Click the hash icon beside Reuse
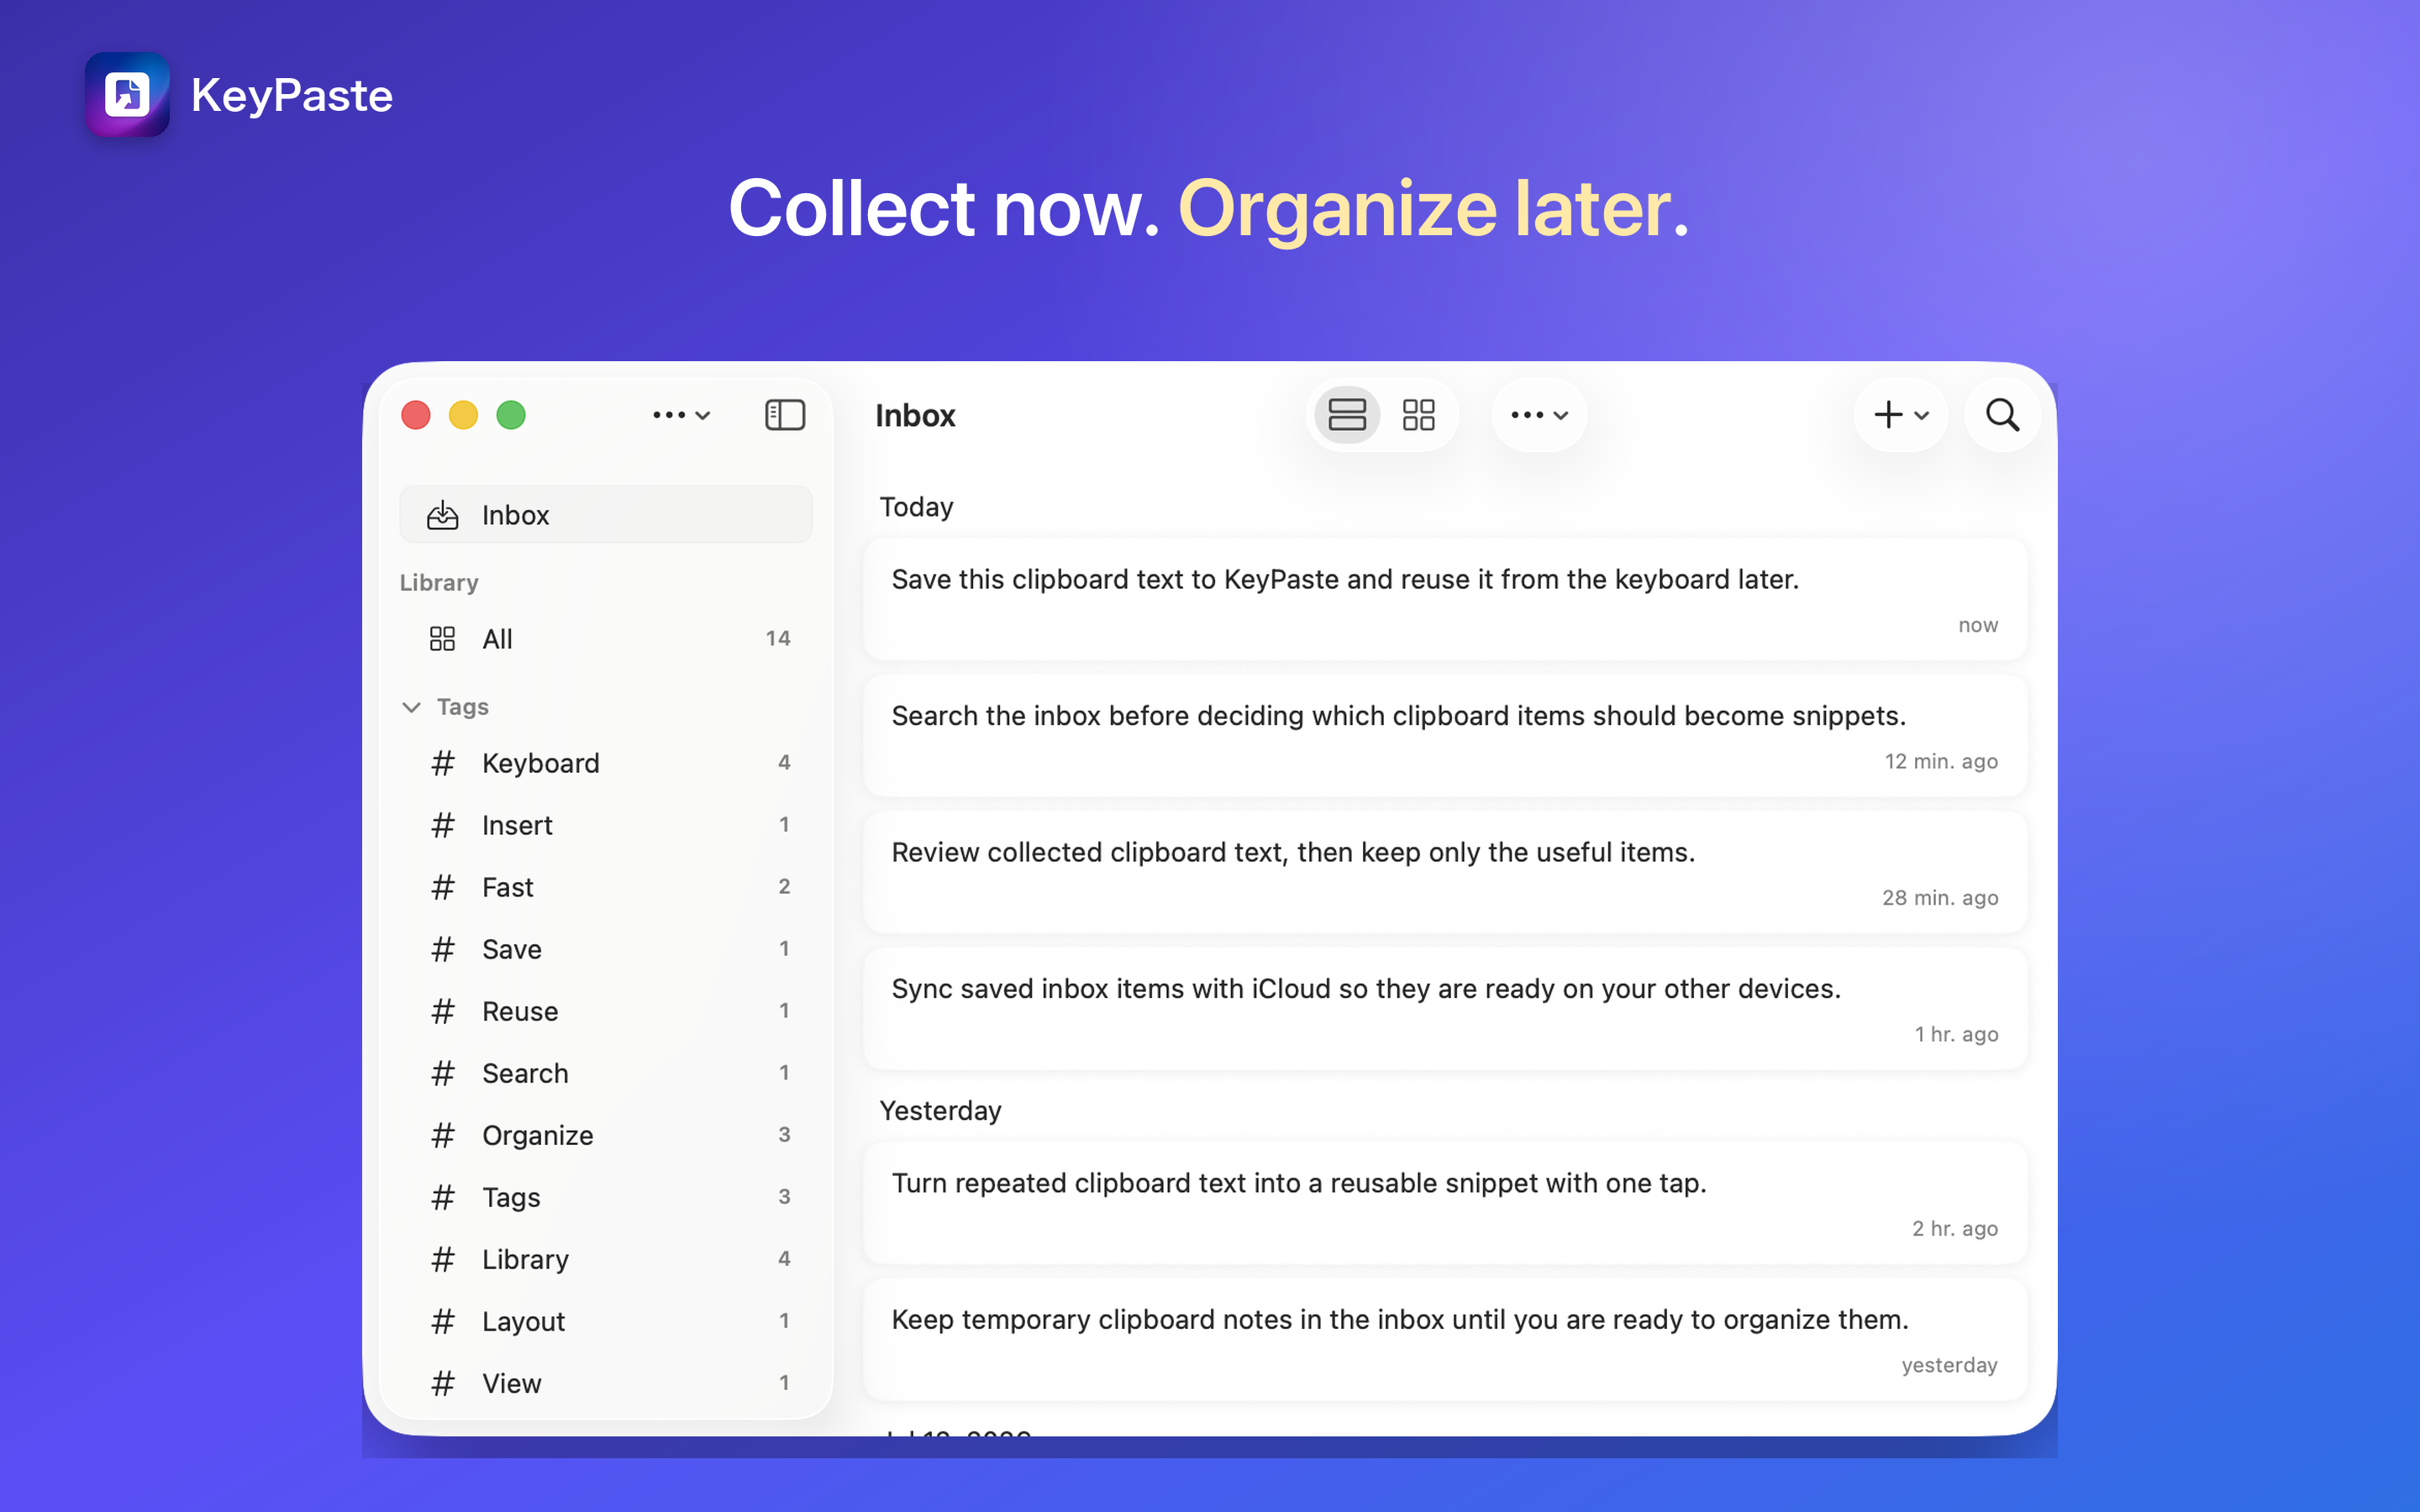 click(x=442, y=1011)
